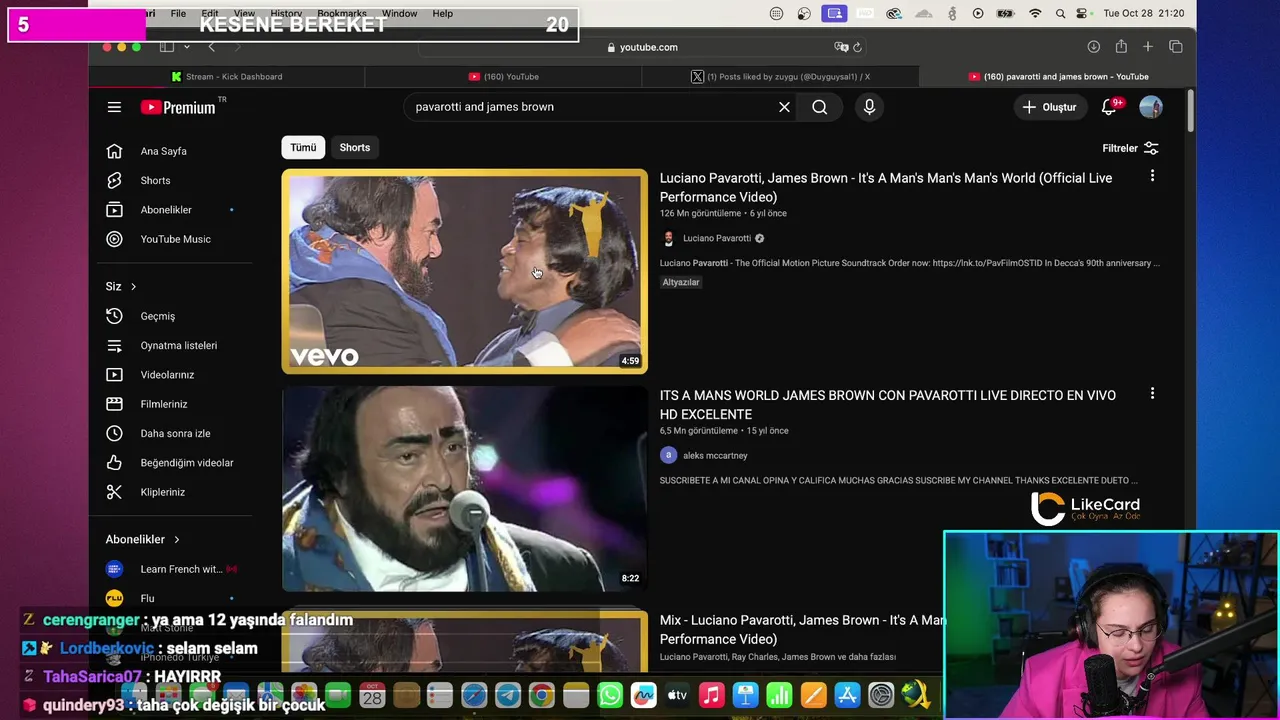The image size is (1280, 720).
Task: Click the Altyazılar badge on first result
Action: [681, 282]
